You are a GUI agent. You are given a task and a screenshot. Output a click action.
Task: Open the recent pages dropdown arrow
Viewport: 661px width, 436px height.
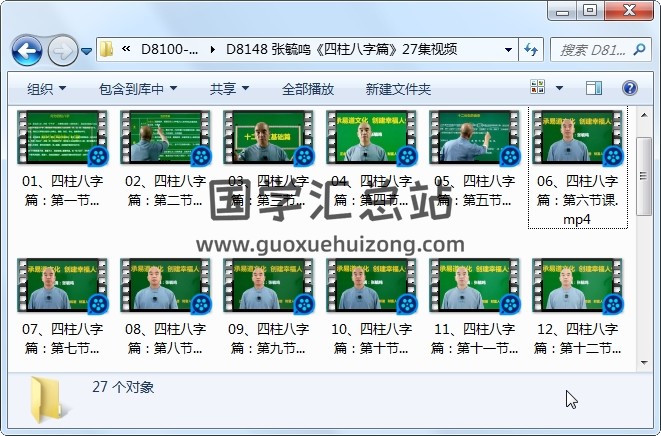[x=87, y=49]
